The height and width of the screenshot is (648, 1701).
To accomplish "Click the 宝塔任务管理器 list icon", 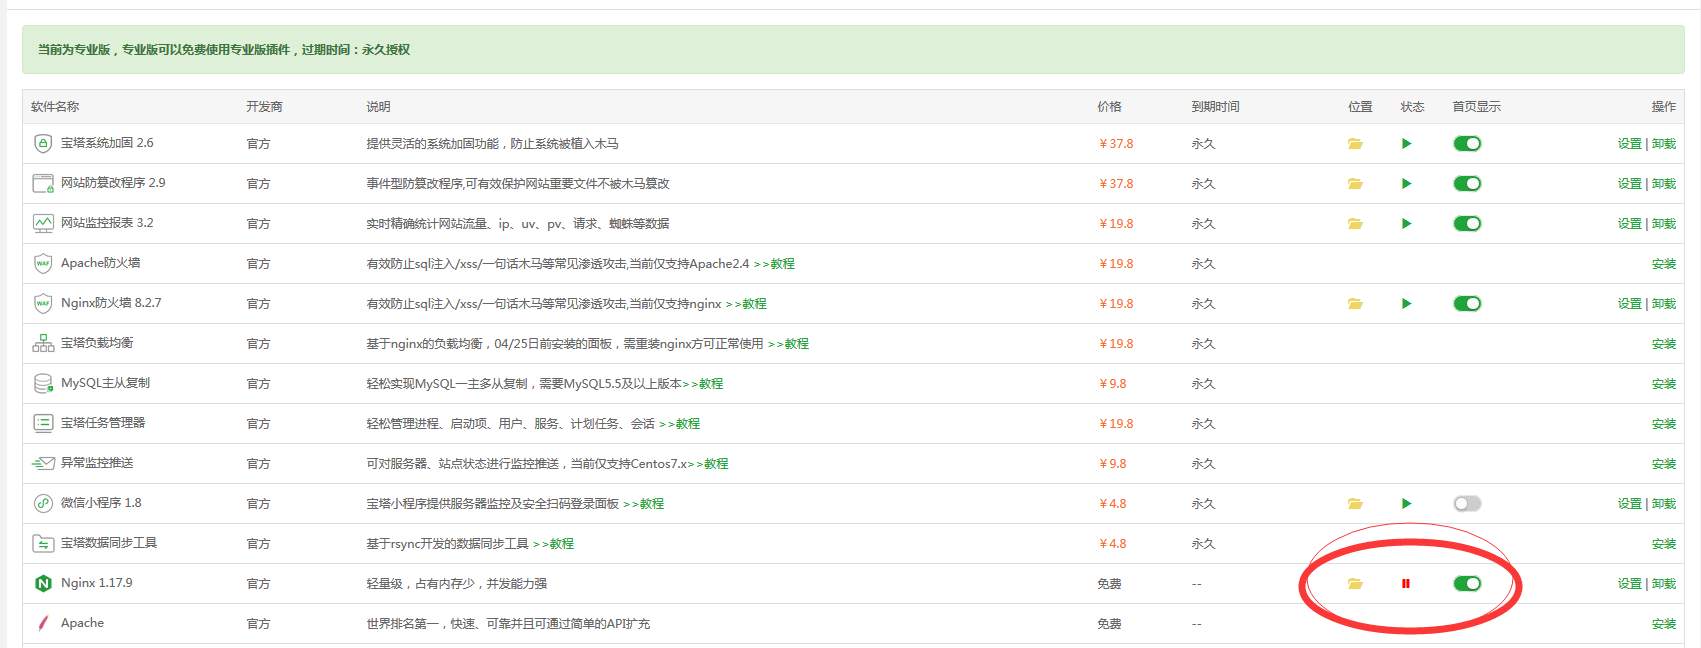I will [43, 423].
